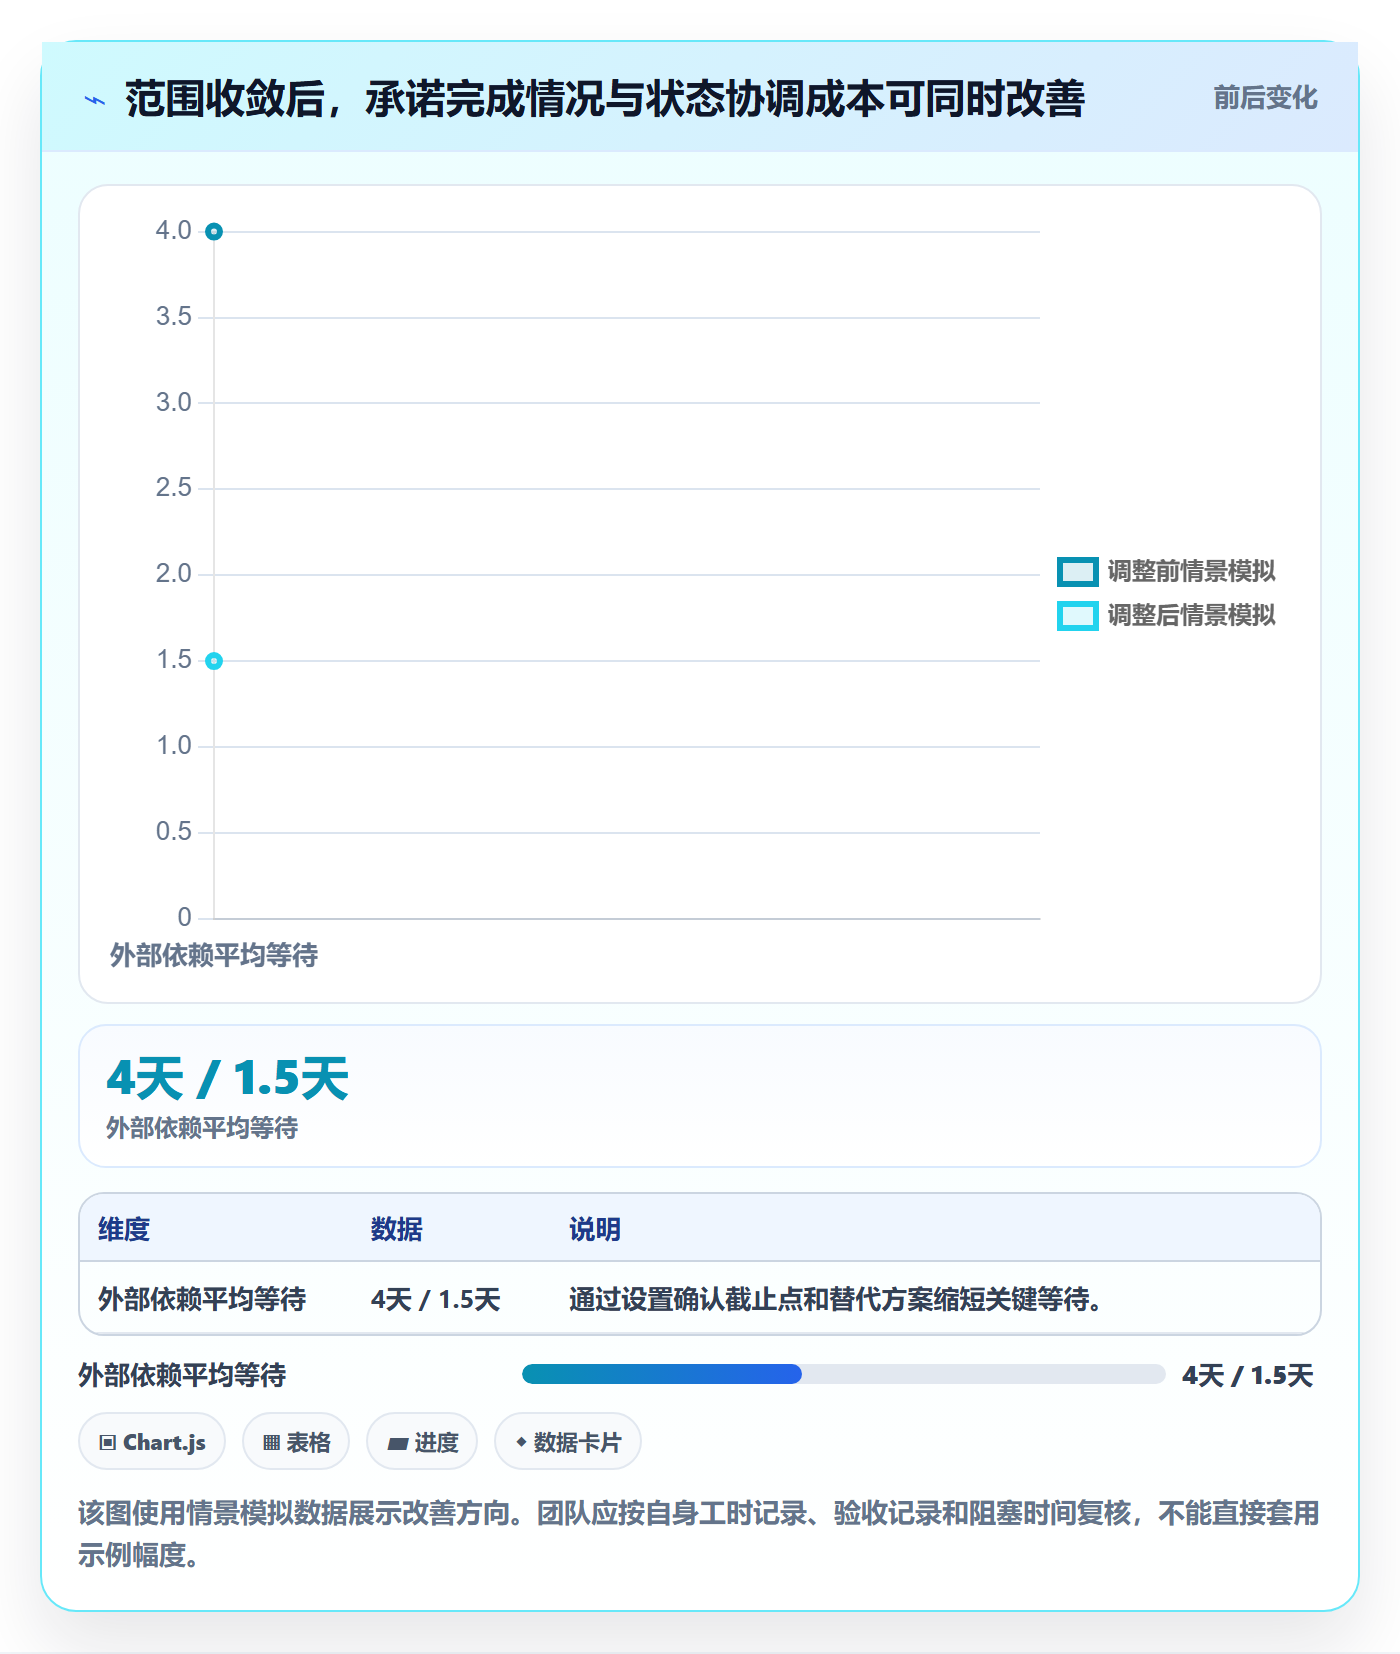Click the 1.0 y-axis tick label

pyautogui.click(x=173, y=746)
